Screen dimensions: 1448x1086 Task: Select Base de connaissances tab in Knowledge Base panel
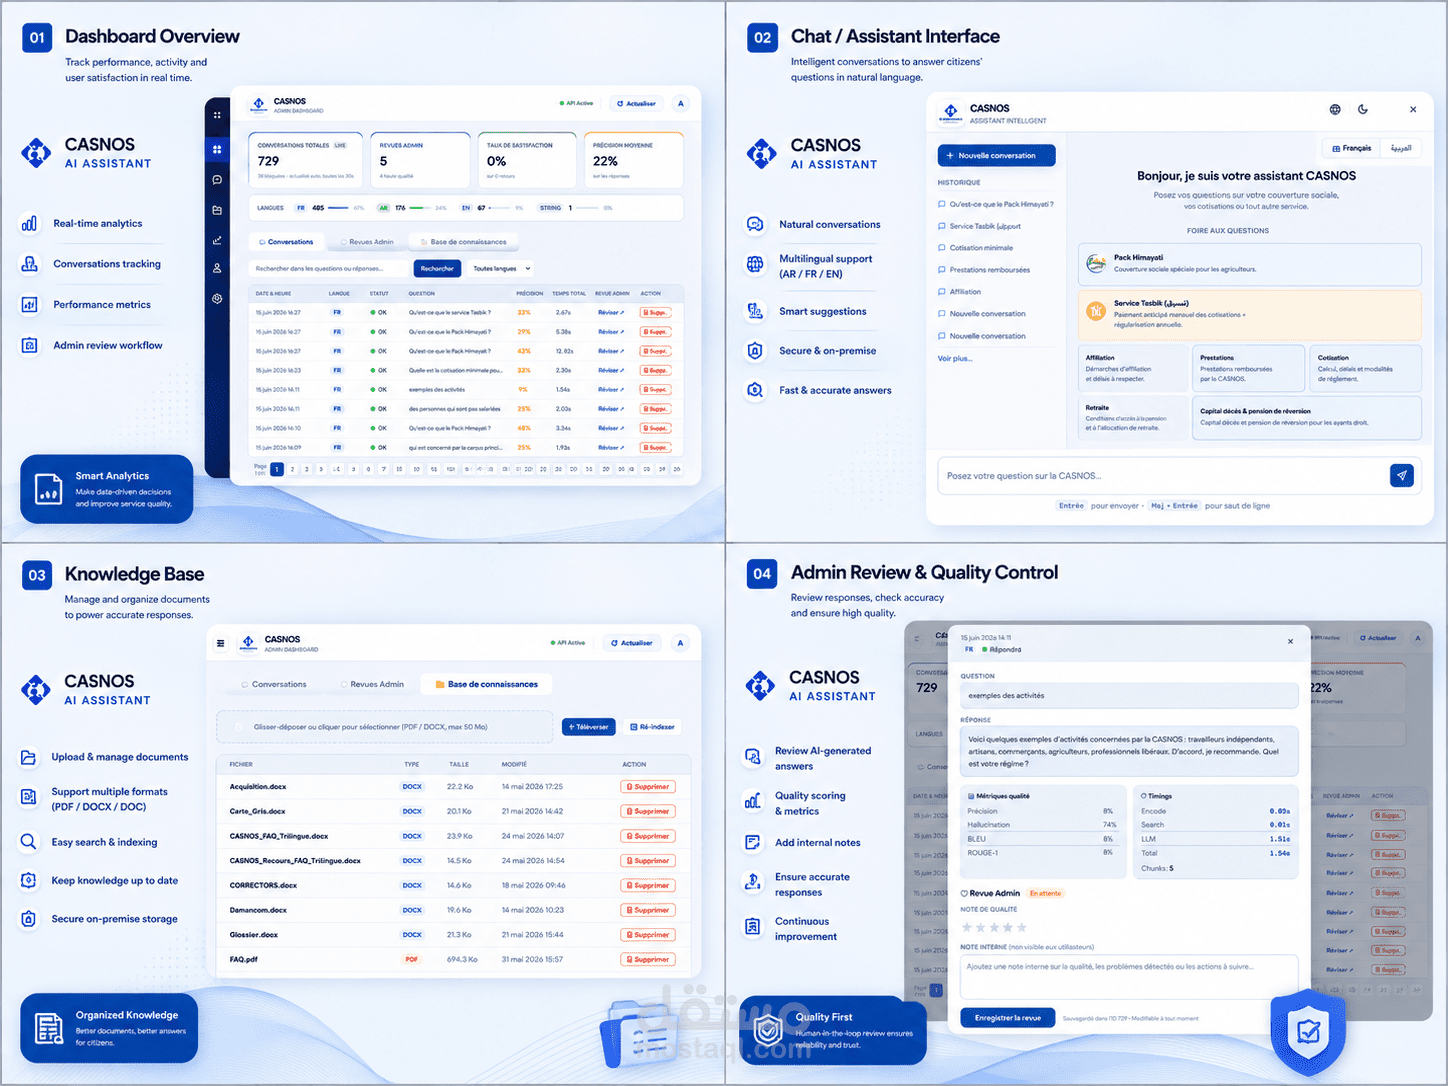(x=488, y=684)
